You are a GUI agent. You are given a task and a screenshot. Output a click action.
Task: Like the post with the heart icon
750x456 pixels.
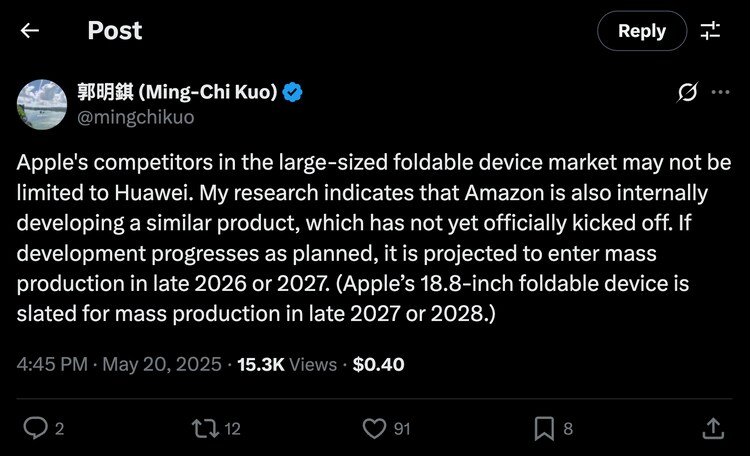point(374,428)
